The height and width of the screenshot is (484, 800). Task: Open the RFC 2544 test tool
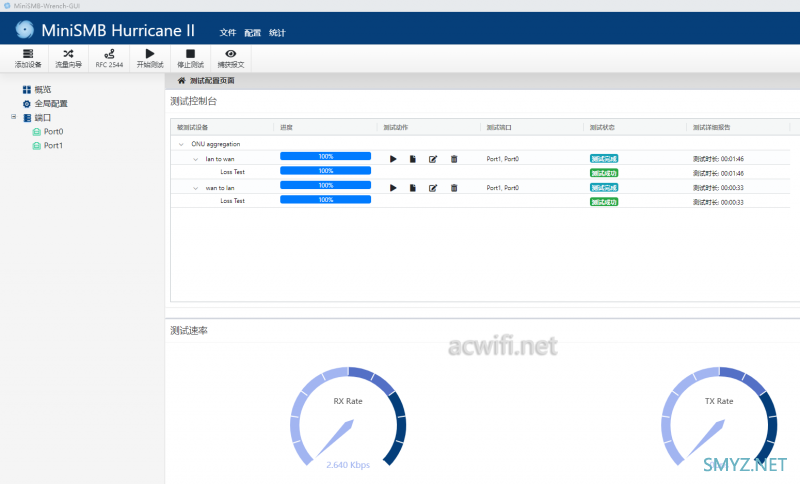(x=109, y=54)
